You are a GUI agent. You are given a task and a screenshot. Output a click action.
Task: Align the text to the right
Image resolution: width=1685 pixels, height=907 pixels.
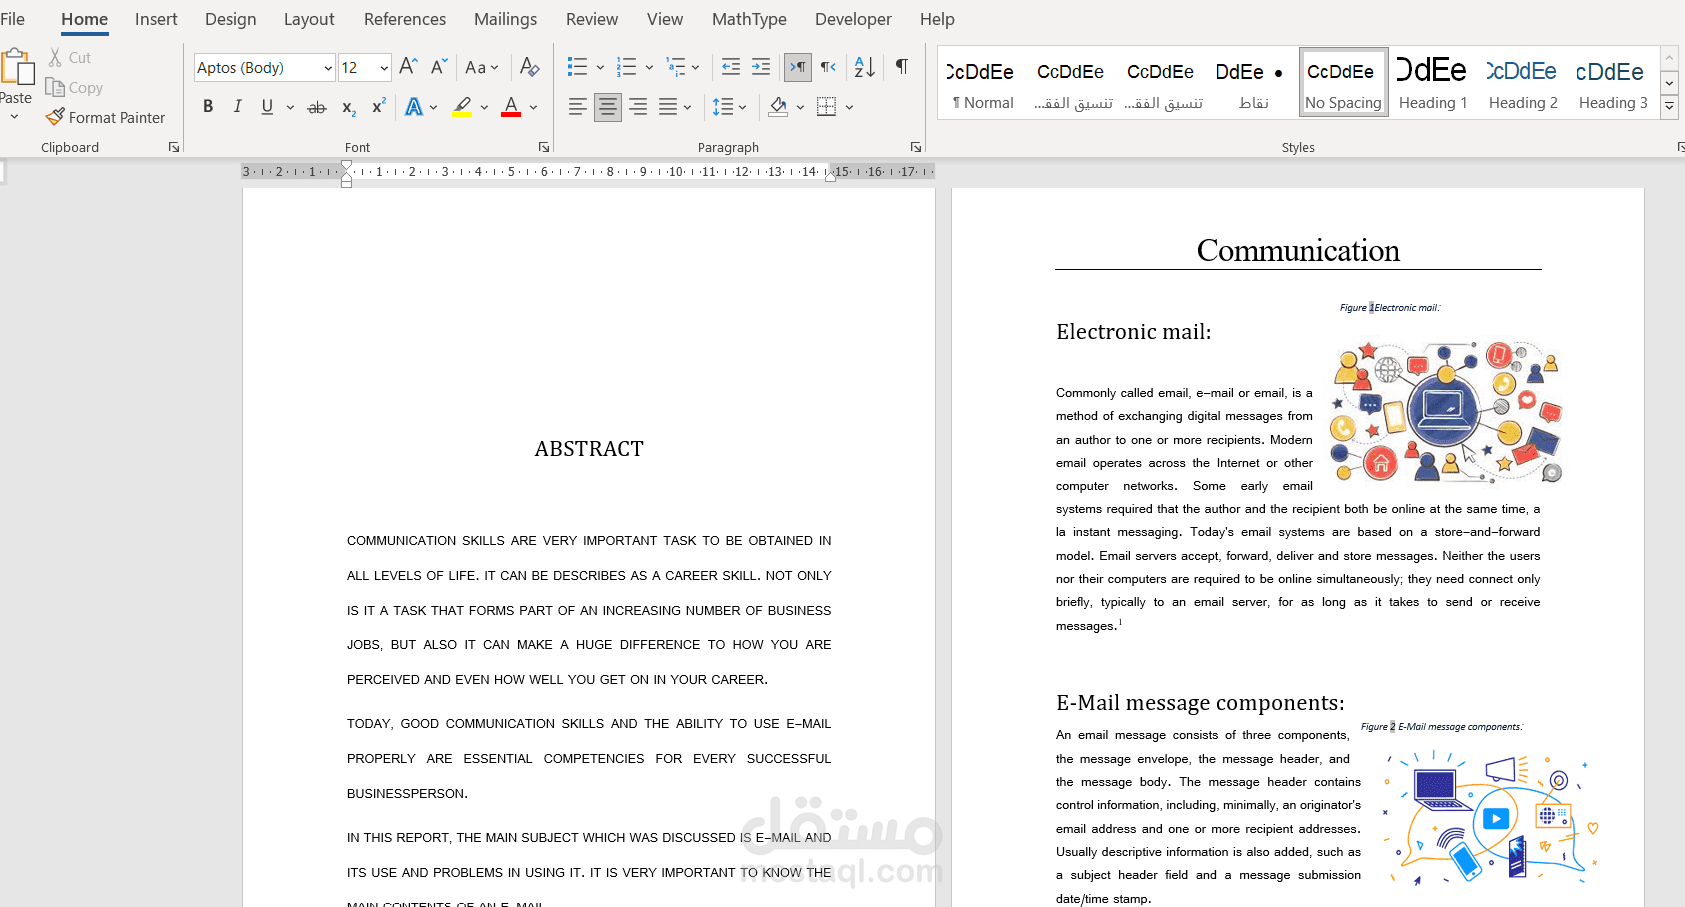(x=638, y=107)
